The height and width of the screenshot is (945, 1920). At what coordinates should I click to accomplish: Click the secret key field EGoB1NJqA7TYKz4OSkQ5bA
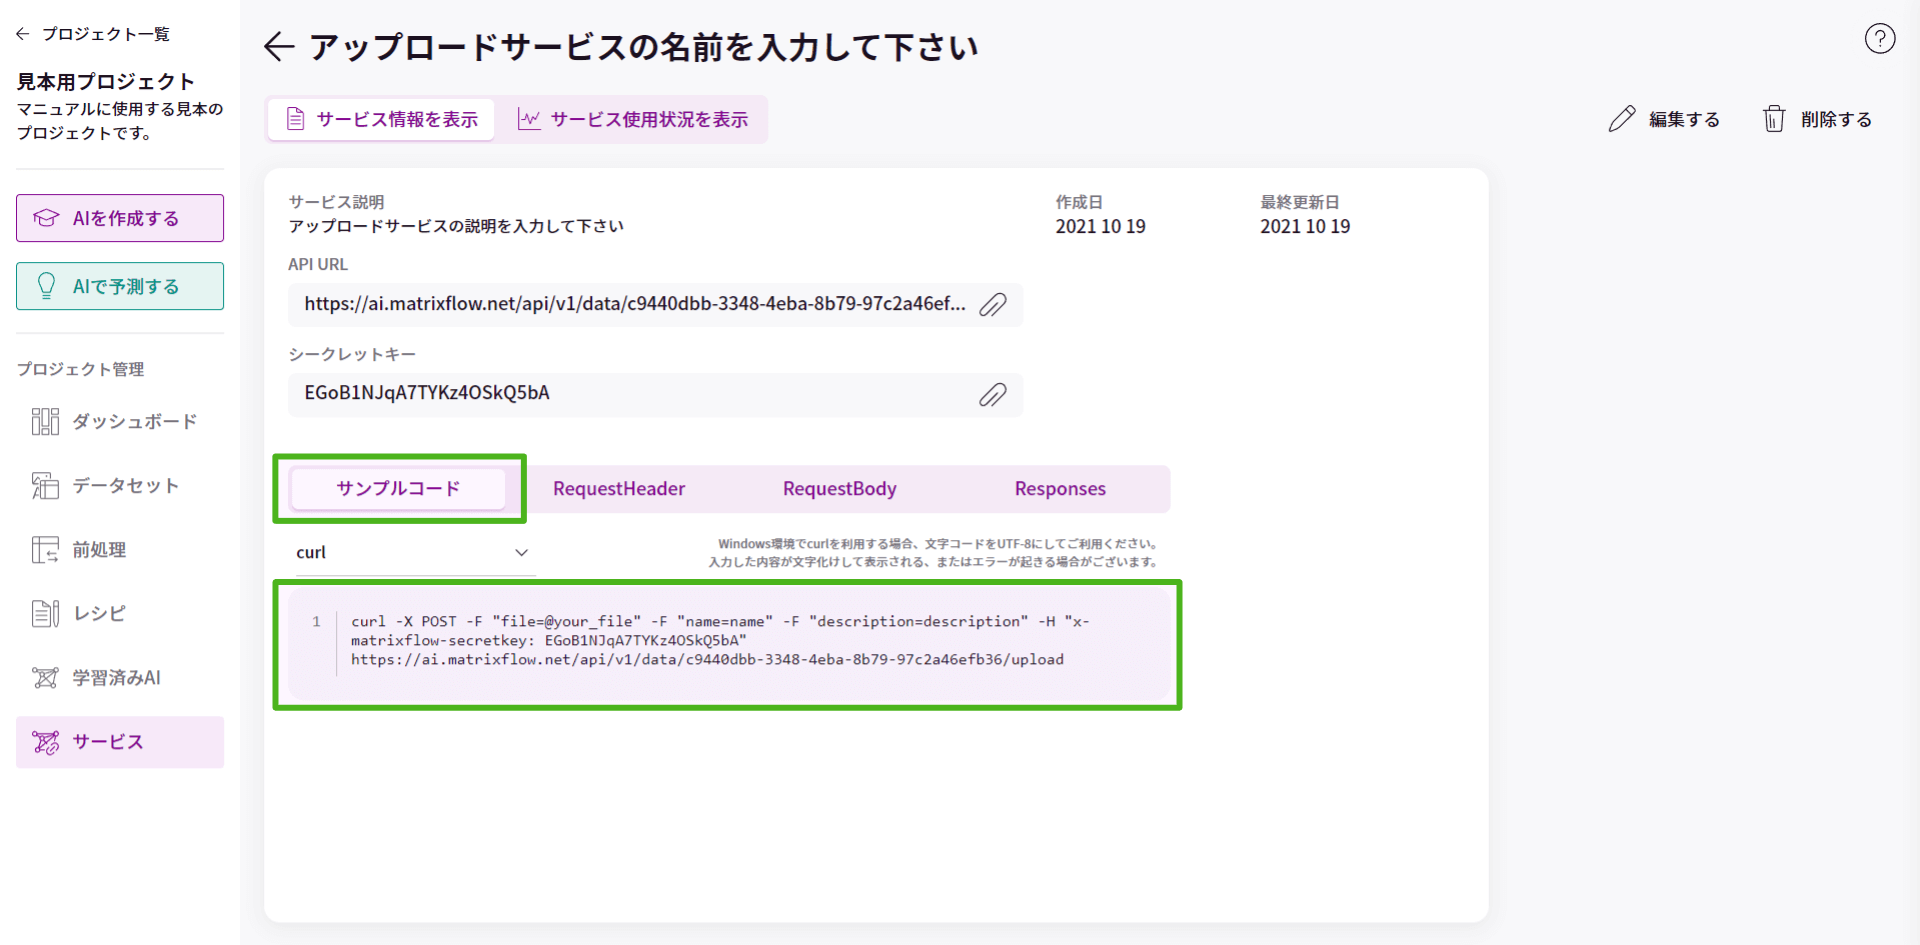click(655, 394)
